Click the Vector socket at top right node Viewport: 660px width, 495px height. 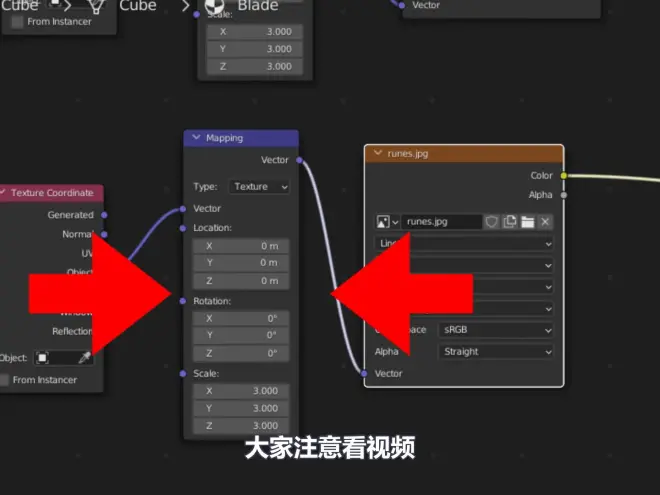click(402, 5)
